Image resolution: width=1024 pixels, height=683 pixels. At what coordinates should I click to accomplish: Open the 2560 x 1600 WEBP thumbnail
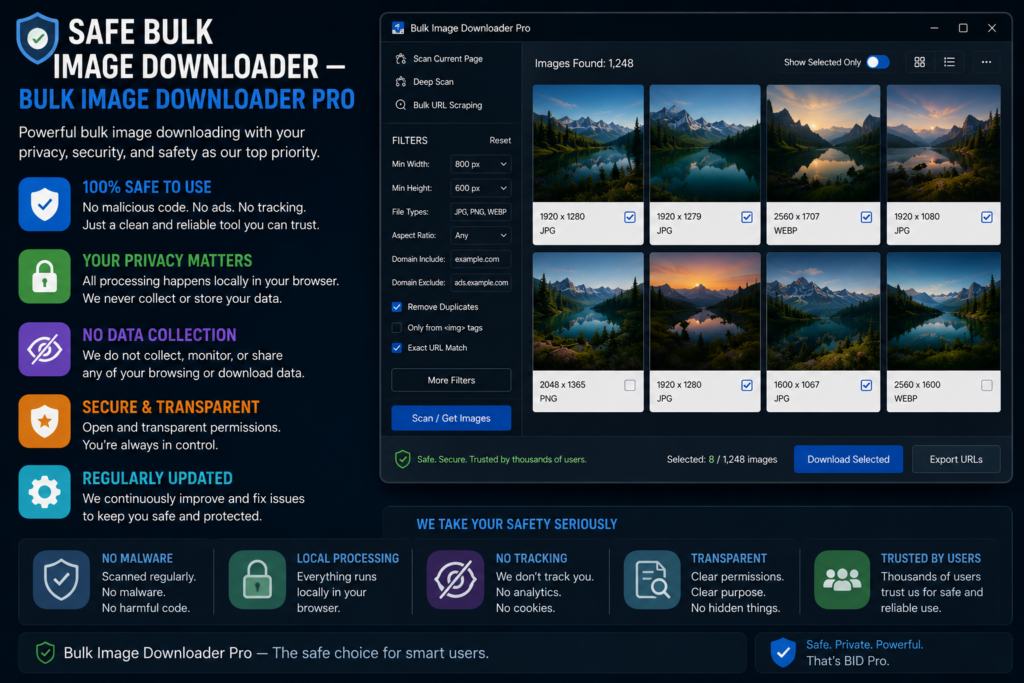(943, 311)
